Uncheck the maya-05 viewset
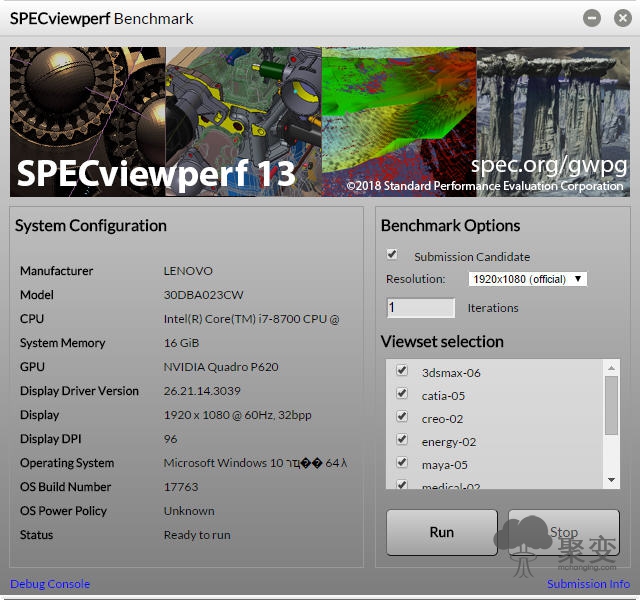 pos(402,462)
